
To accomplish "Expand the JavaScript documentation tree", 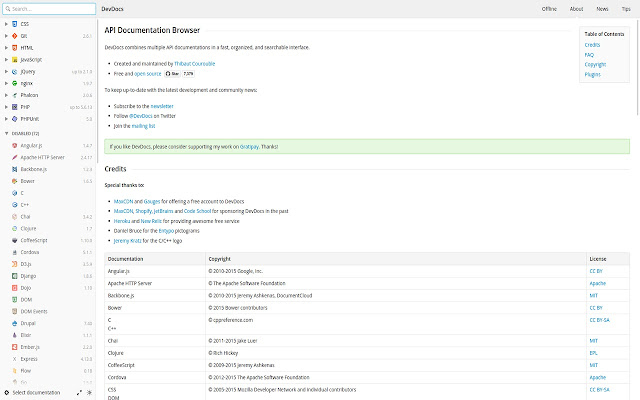I will [x=6, y=60].
